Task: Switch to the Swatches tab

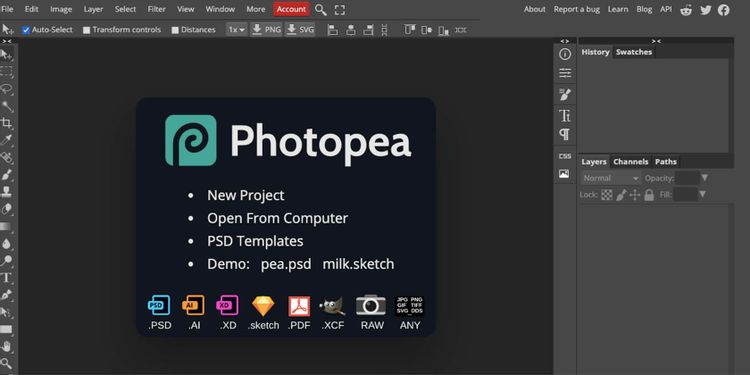Action: [x=634, y=52]
